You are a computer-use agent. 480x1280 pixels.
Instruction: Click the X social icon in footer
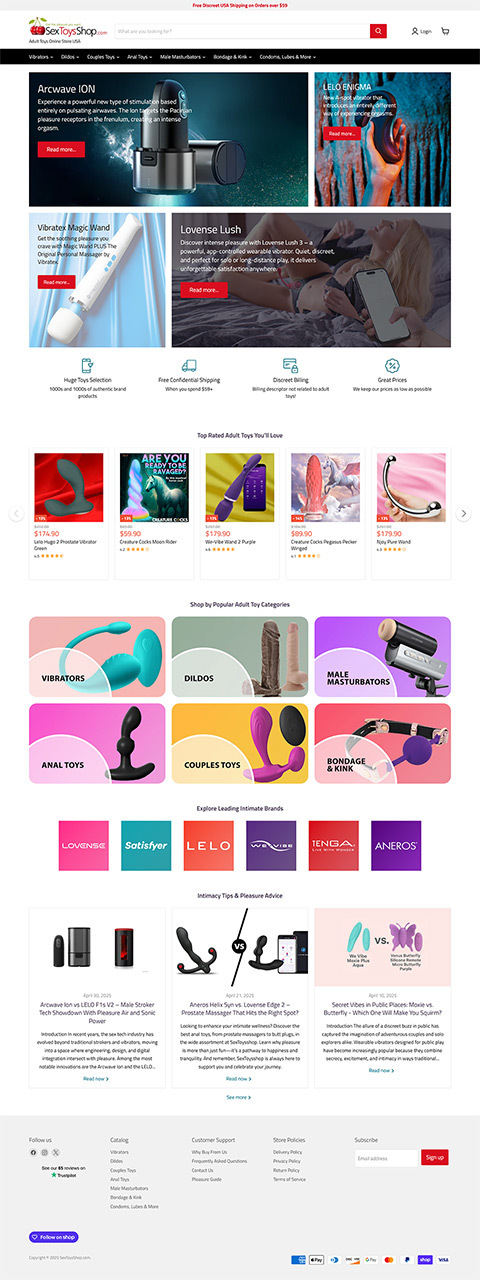[56, 1153]
